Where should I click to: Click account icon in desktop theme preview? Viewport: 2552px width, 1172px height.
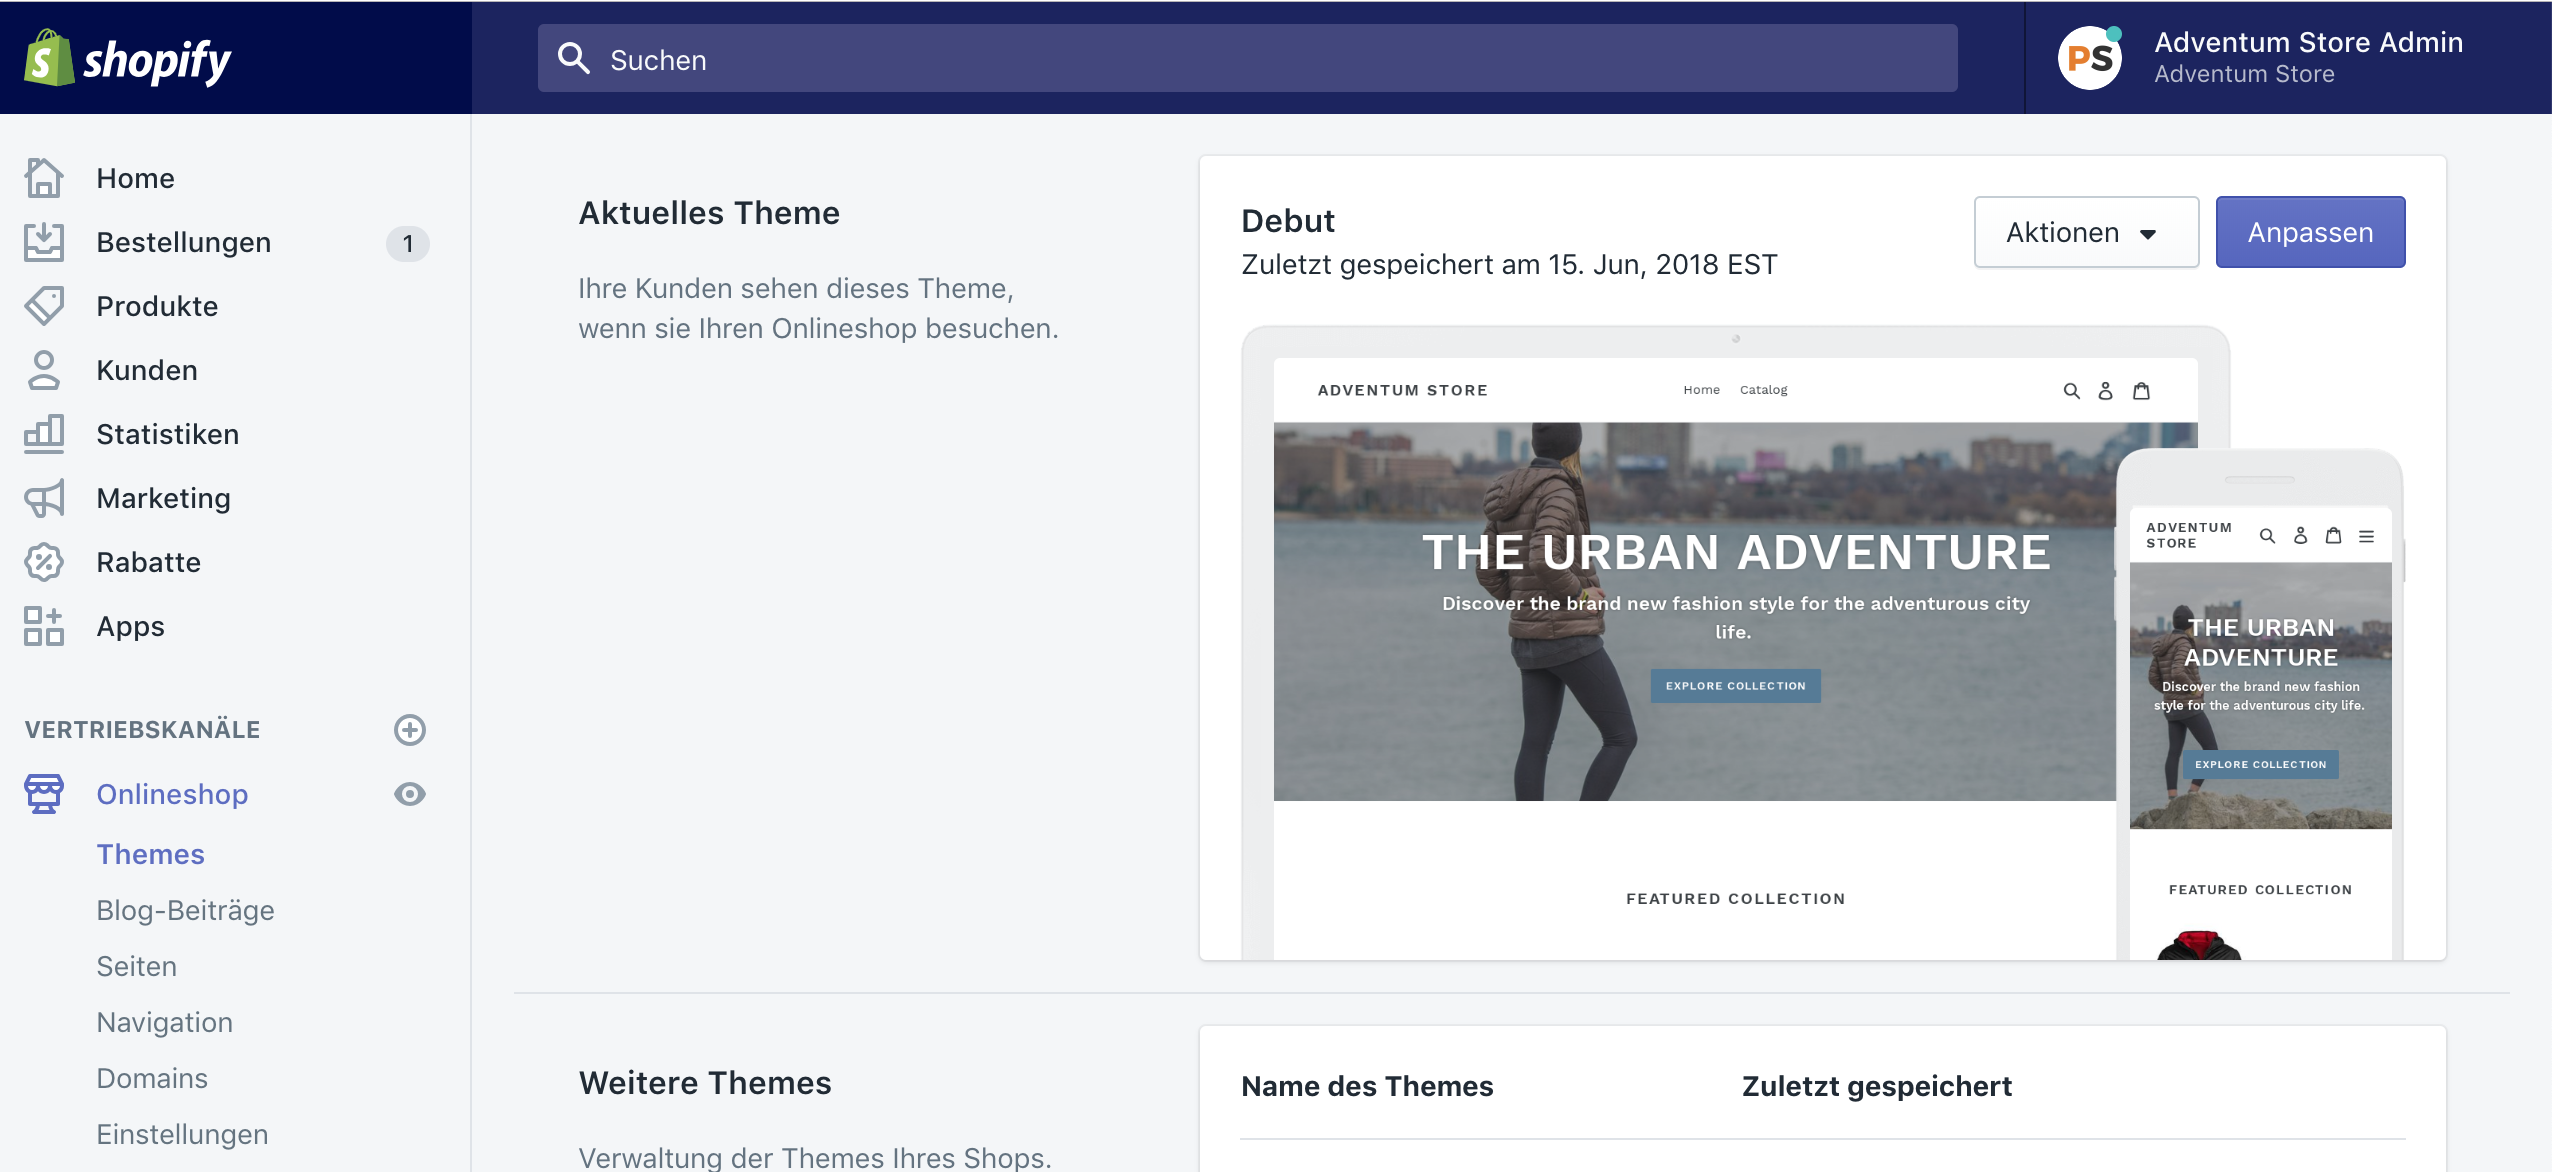click(2106, 391)
